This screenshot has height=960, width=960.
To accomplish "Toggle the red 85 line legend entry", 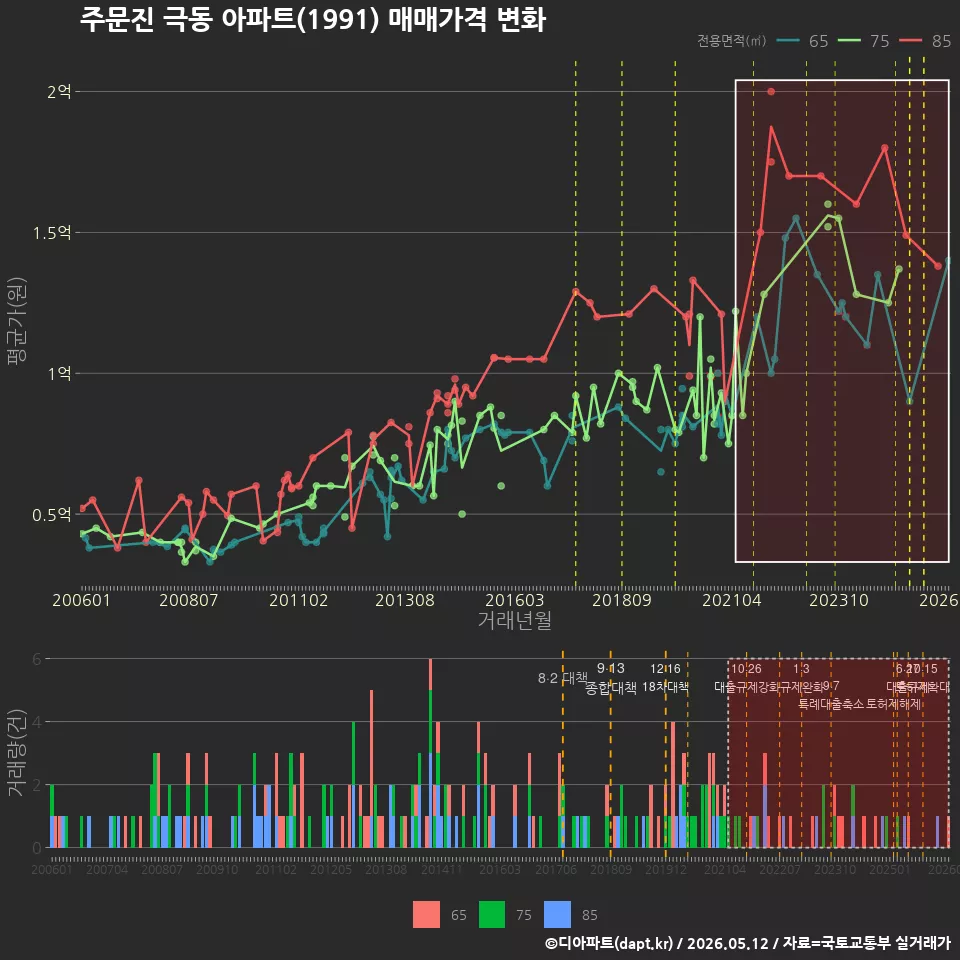I will tap(925, 41).
